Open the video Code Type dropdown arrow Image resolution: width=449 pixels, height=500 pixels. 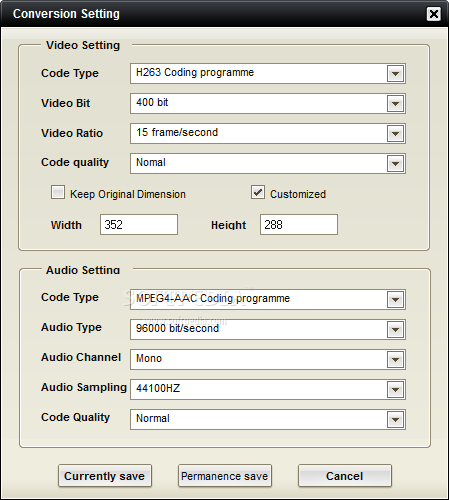click(x=395, y=73)
